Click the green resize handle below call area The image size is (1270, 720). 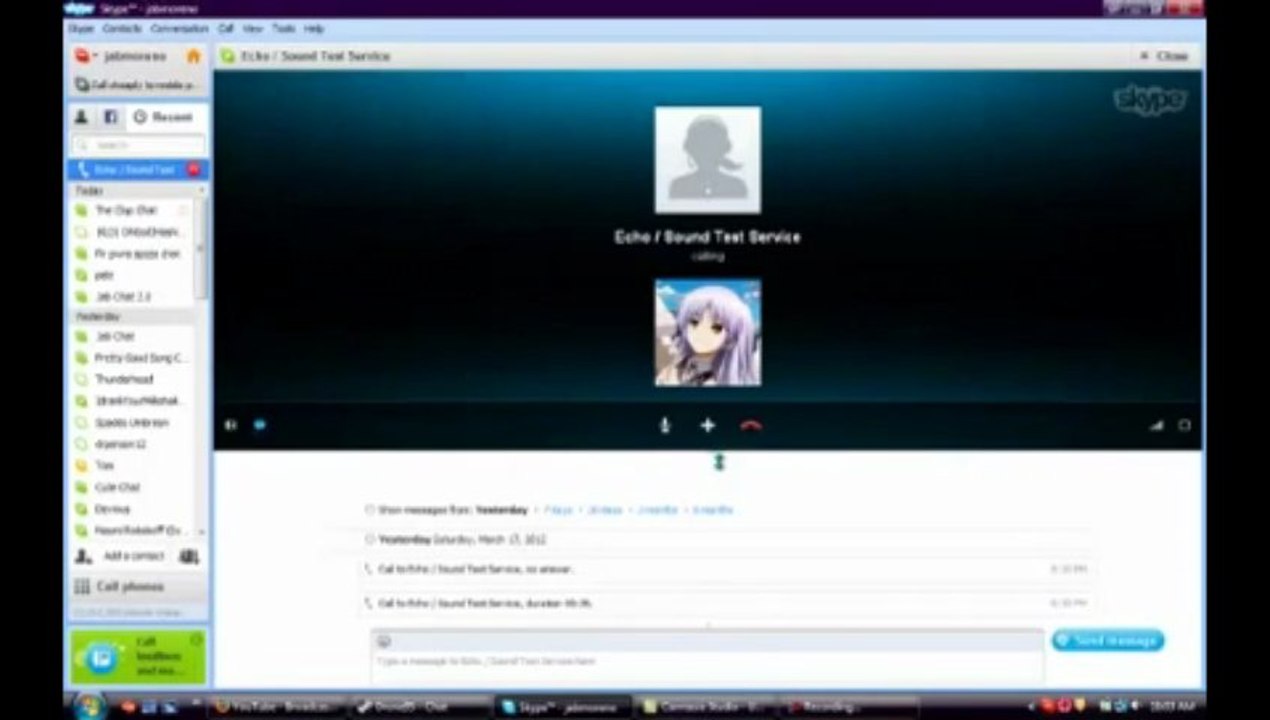pos(718,461)
